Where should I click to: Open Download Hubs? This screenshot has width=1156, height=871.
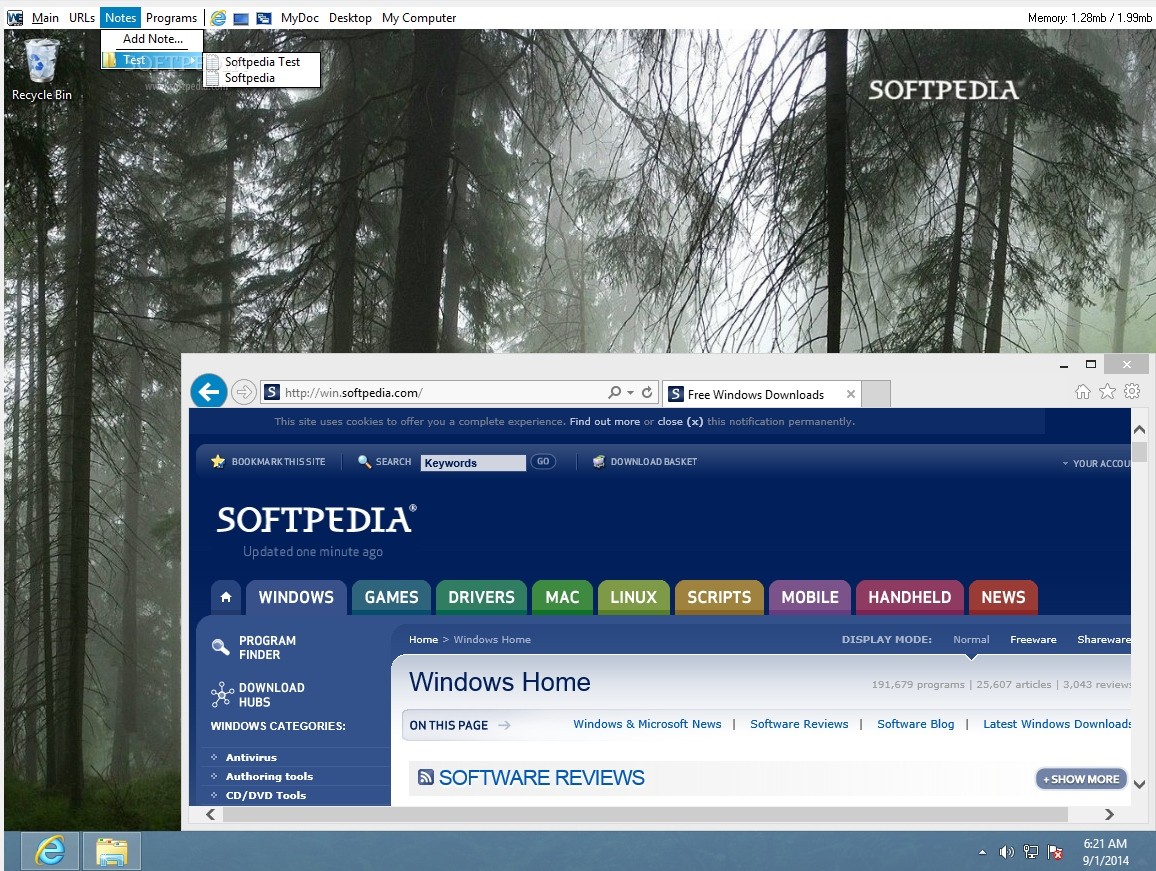258,695
